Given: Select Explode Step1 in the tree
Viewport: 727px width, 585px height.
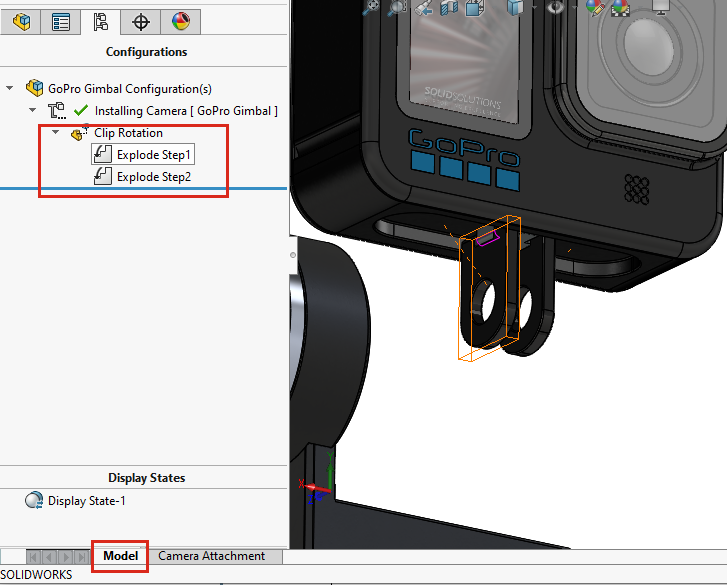Looking at the screenshot, I should 153,155.
